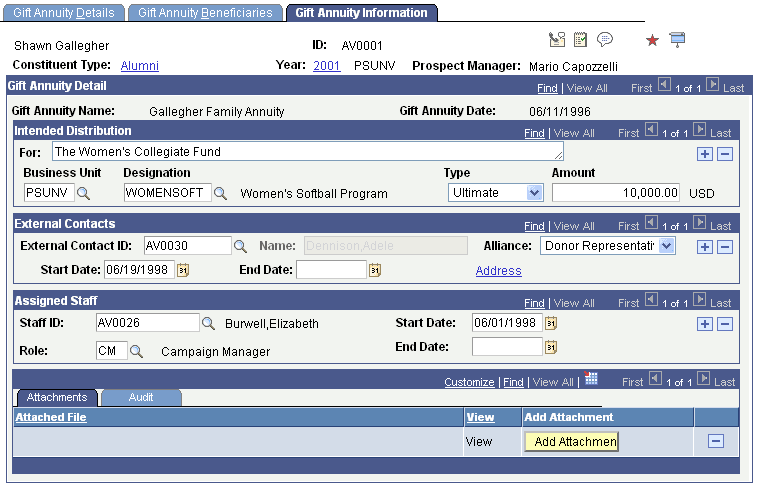Click the Role field CM
Screen dimensions: 757x487
(112, 351)
